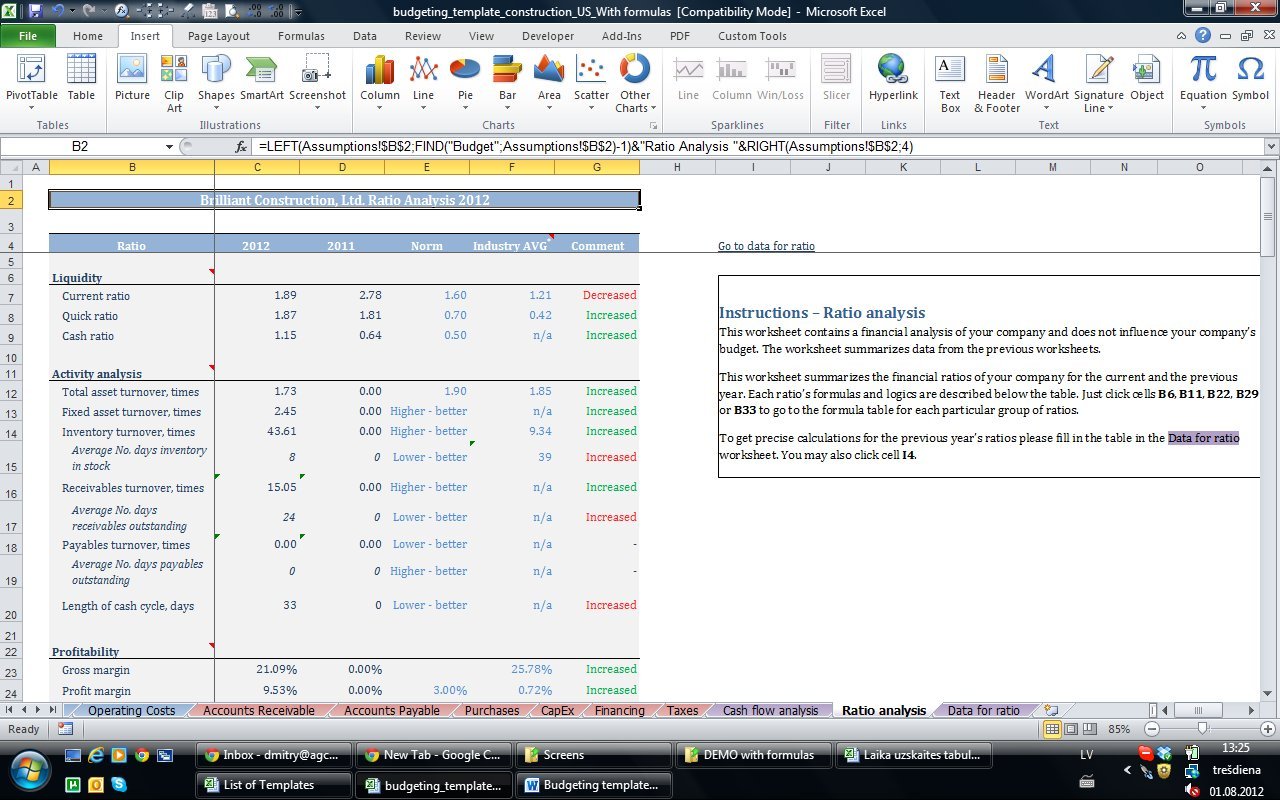
Task: Adjust the zoom level slider
Action: coord(1202,729)
